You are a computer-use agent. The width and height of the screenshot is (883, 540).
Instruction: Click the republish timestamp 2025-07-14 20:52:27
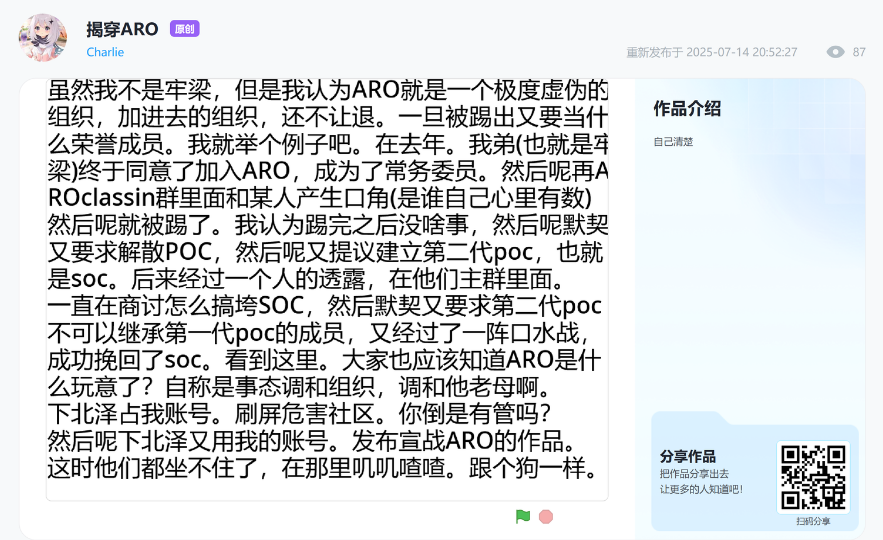[x=740, y=52]
